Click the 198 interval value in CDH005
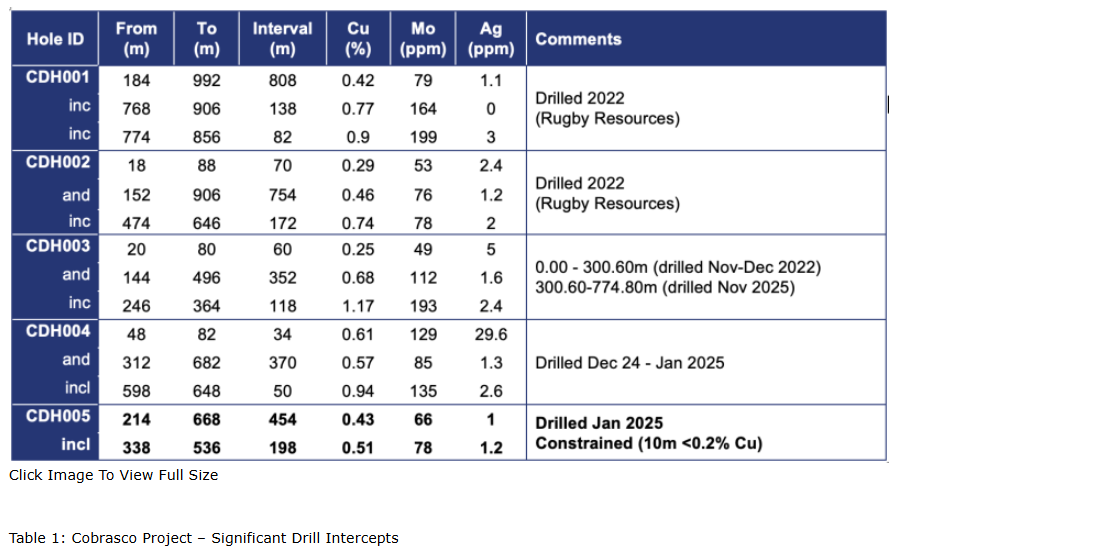 pyautogui.click(x=283, y=448)
